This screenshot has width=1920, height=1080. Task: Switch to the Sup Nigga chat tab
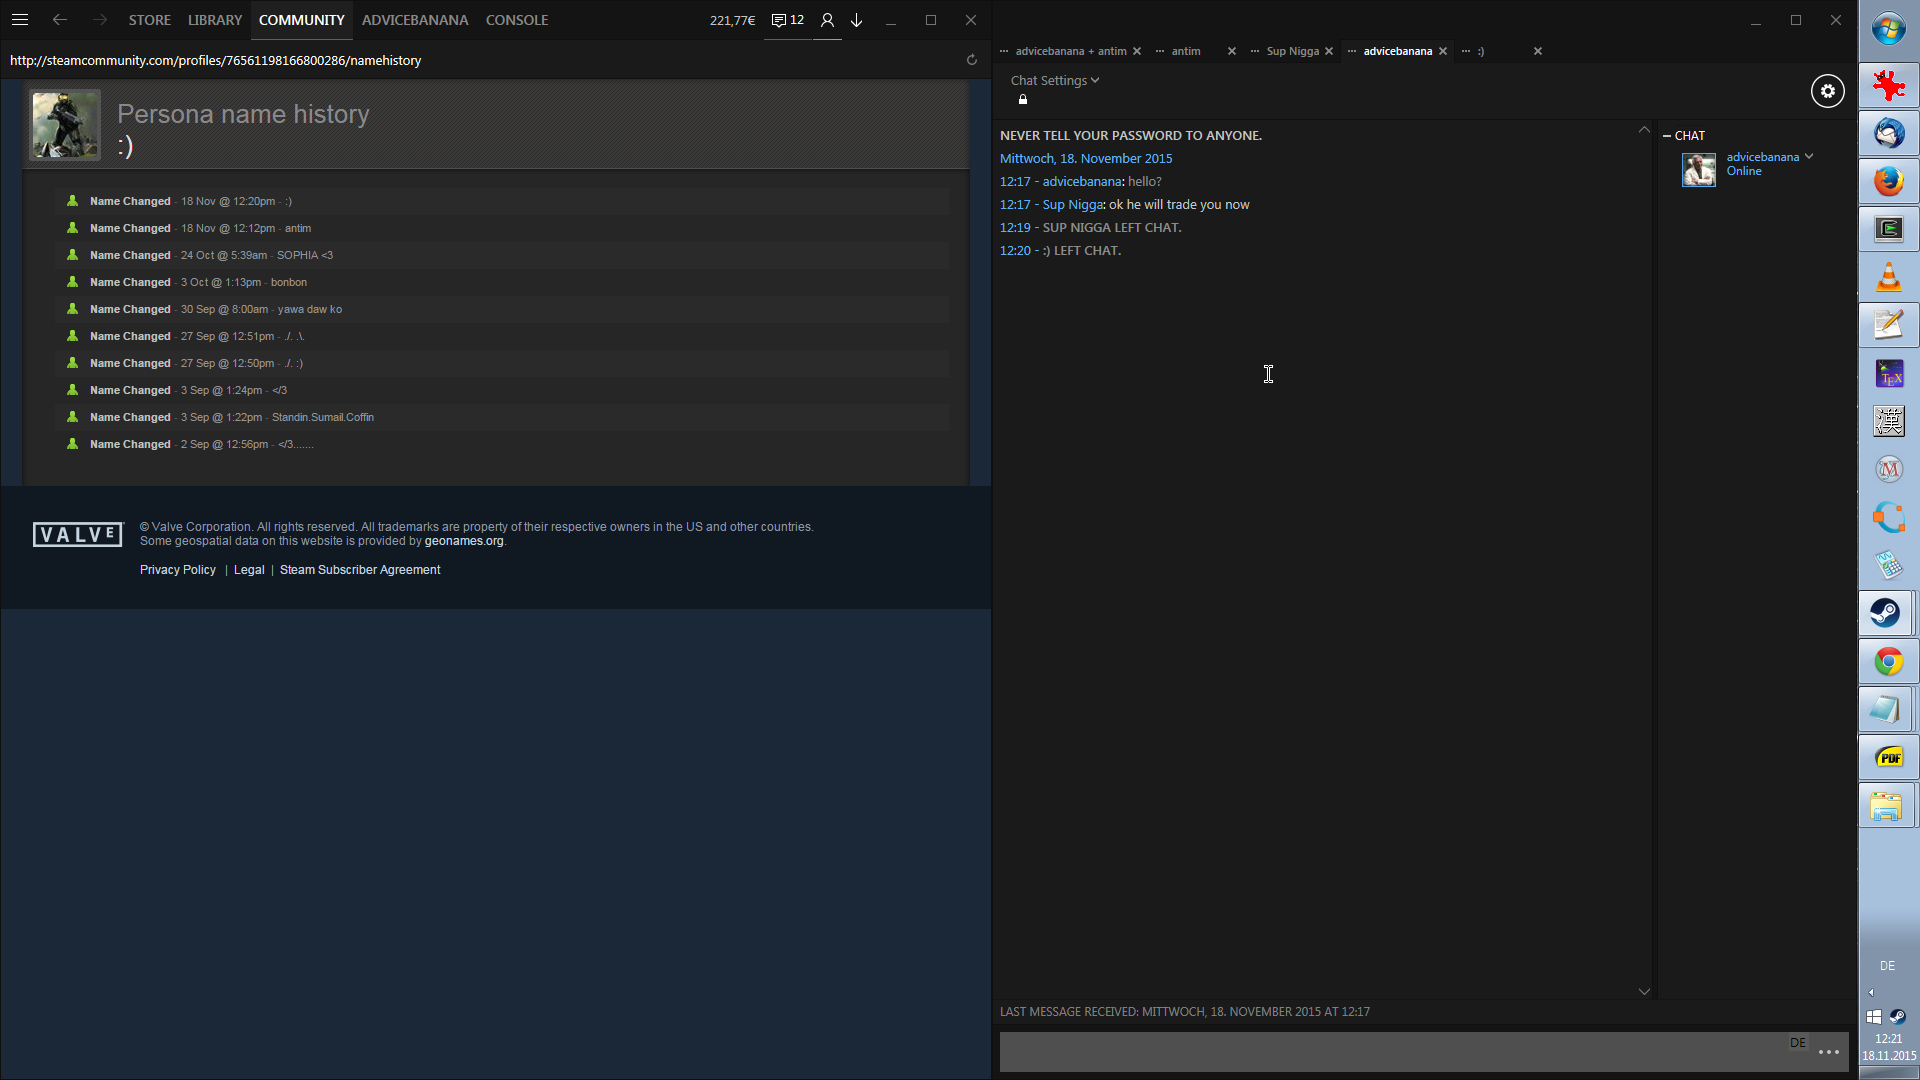1291,51
